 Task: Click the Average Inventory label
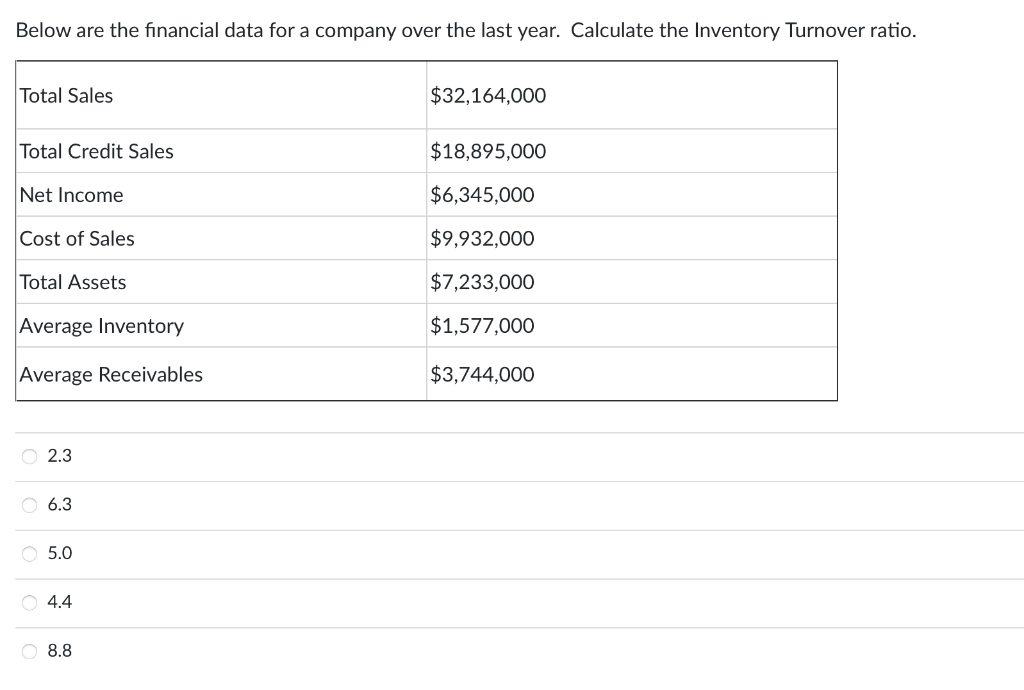coord(100,325)
